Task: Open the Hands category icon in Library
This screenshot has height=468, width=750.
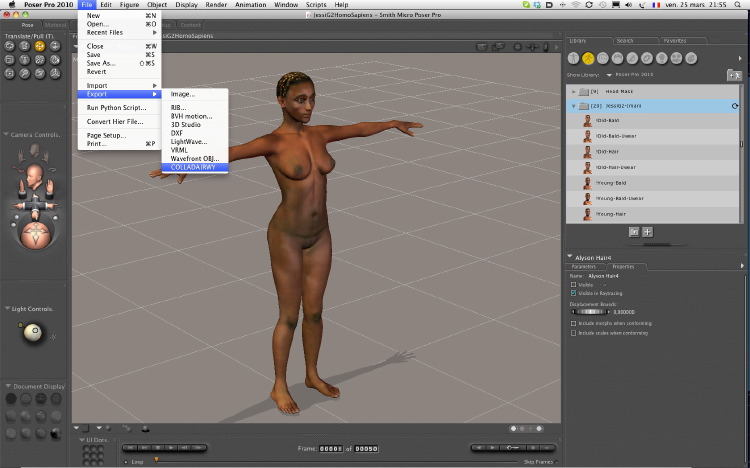Action: (x=632, y=58)
